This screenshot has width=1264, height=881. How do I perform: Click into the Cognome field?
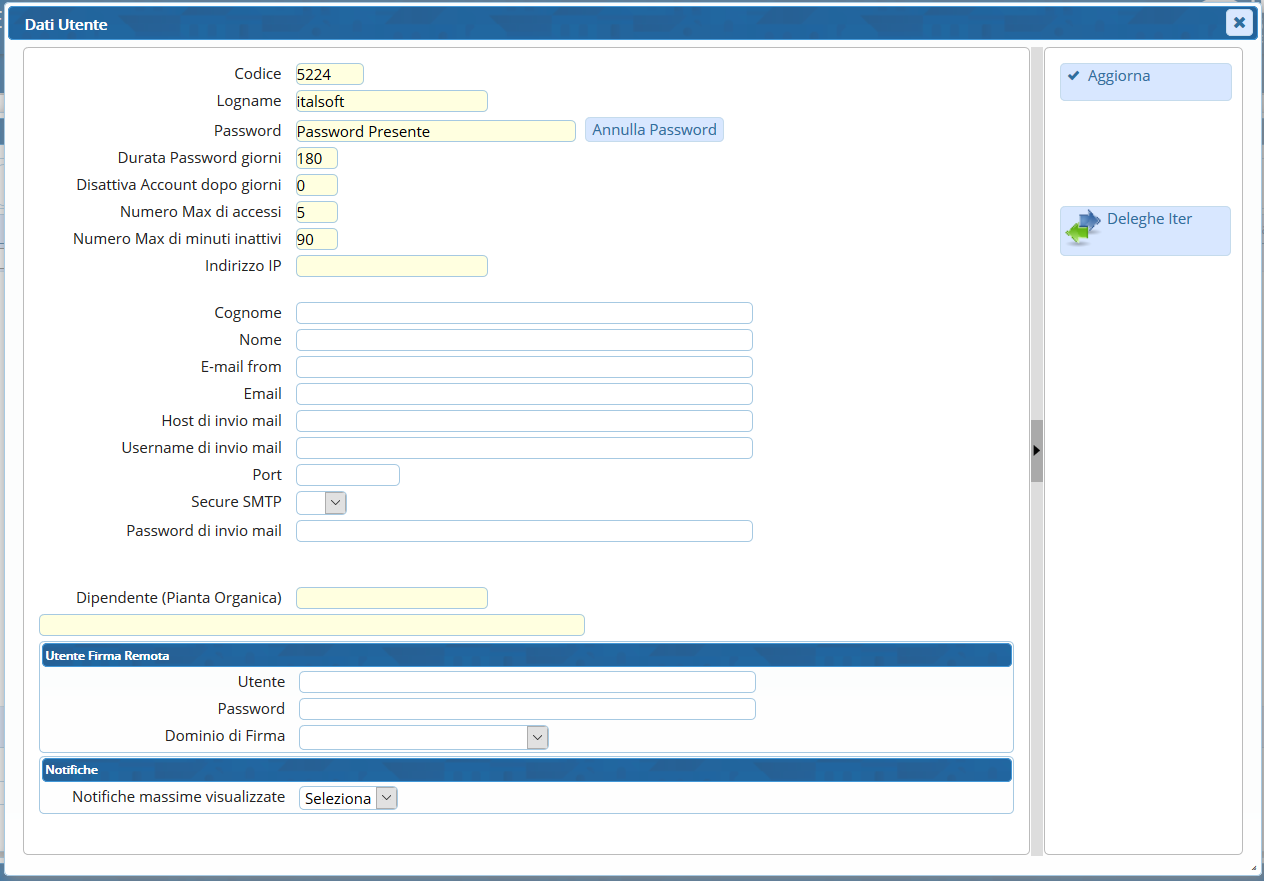tap(524, 313)
